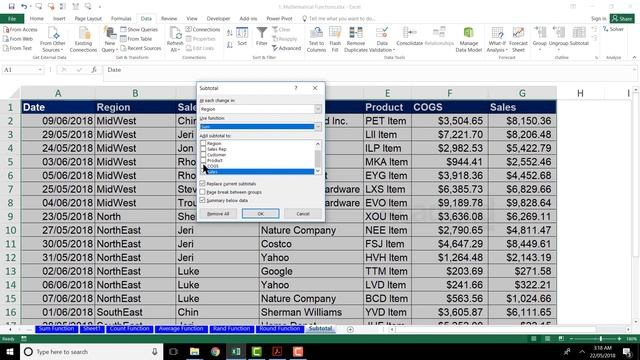Sort A to Z ascending icon
Image resolution: width=640 pixels, height=360 pixels.
(x=230, y=33)
